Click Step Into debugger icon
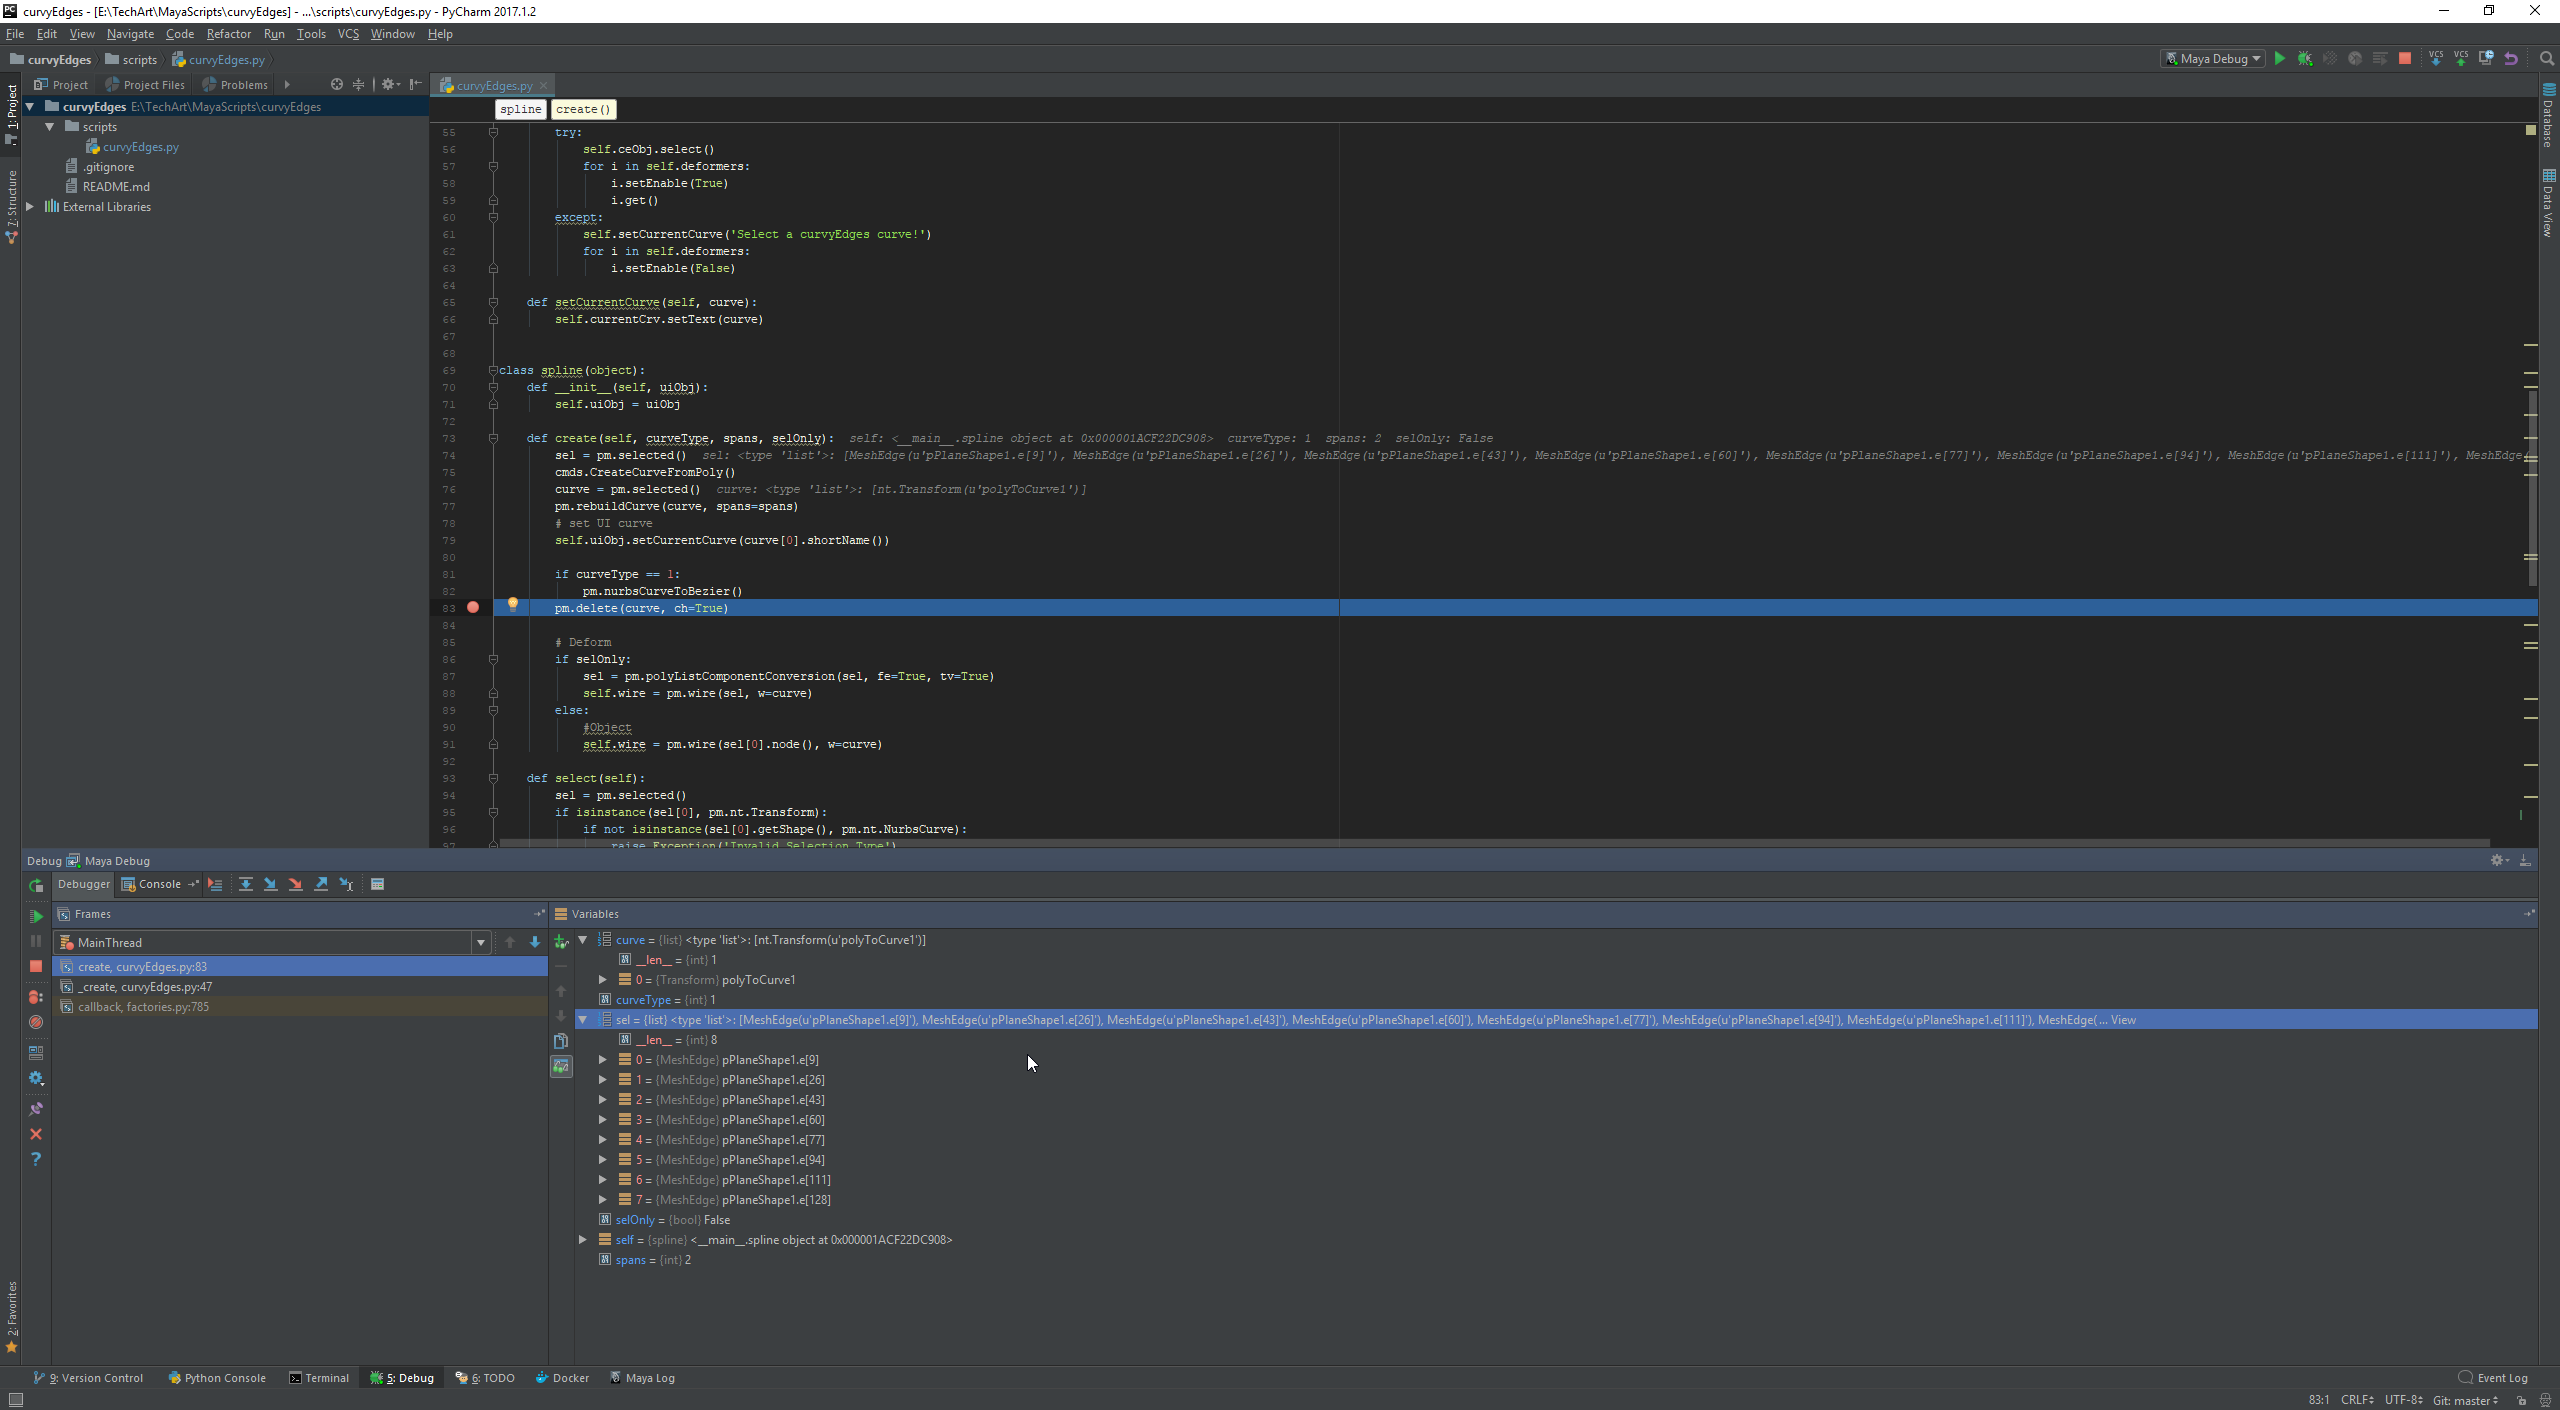The image size is (2560, 1410). pos(270,884)
